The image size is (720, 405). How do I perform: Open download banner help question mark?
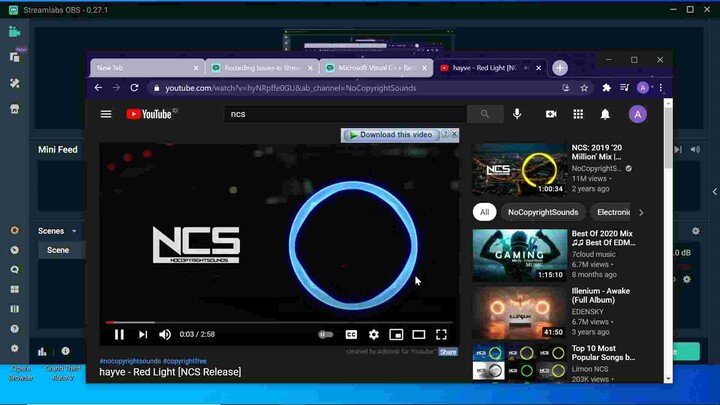445,134
